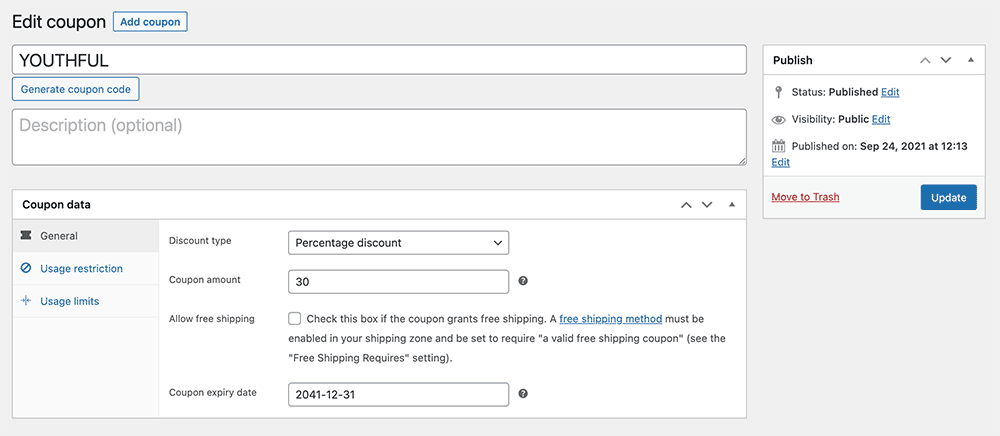Click the help icon beside Coupon expiry date
Image resolution: width=1000 pixels, height=436 pixels.
523,394
